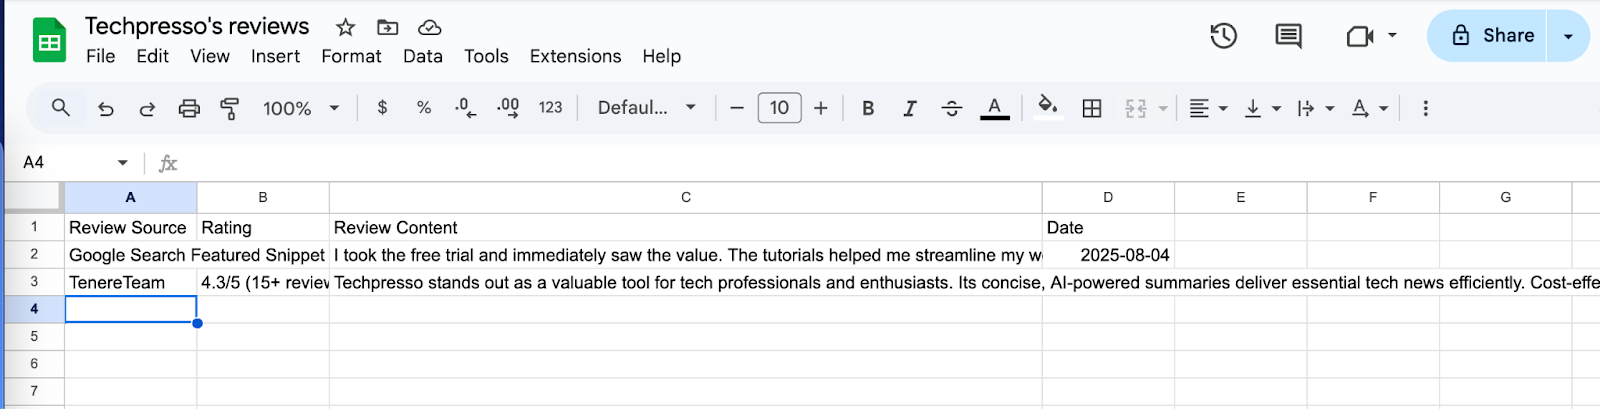The width and height of the screenshot is (1600, 409).
Task: Open vertical align dropdown
Action: tap(1262, 108)
